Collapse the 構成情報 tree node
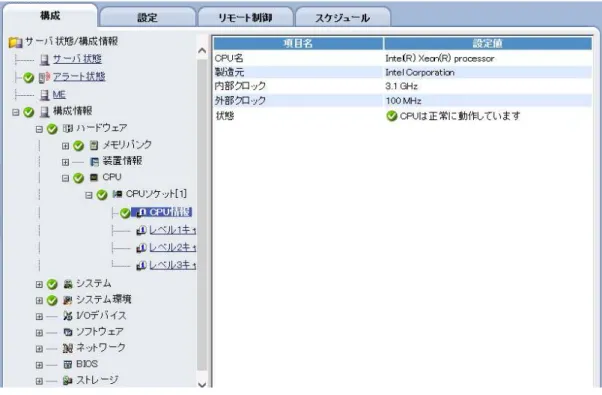Viewport: 602px width, 395px height. pos(15,112)
